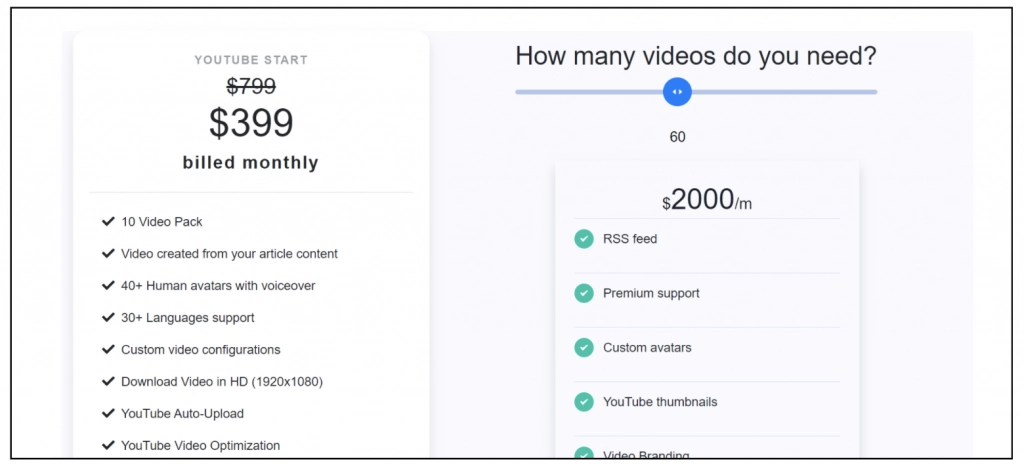Click the slider track right of the handle
1024x467 pixels.
pos(780,92)
